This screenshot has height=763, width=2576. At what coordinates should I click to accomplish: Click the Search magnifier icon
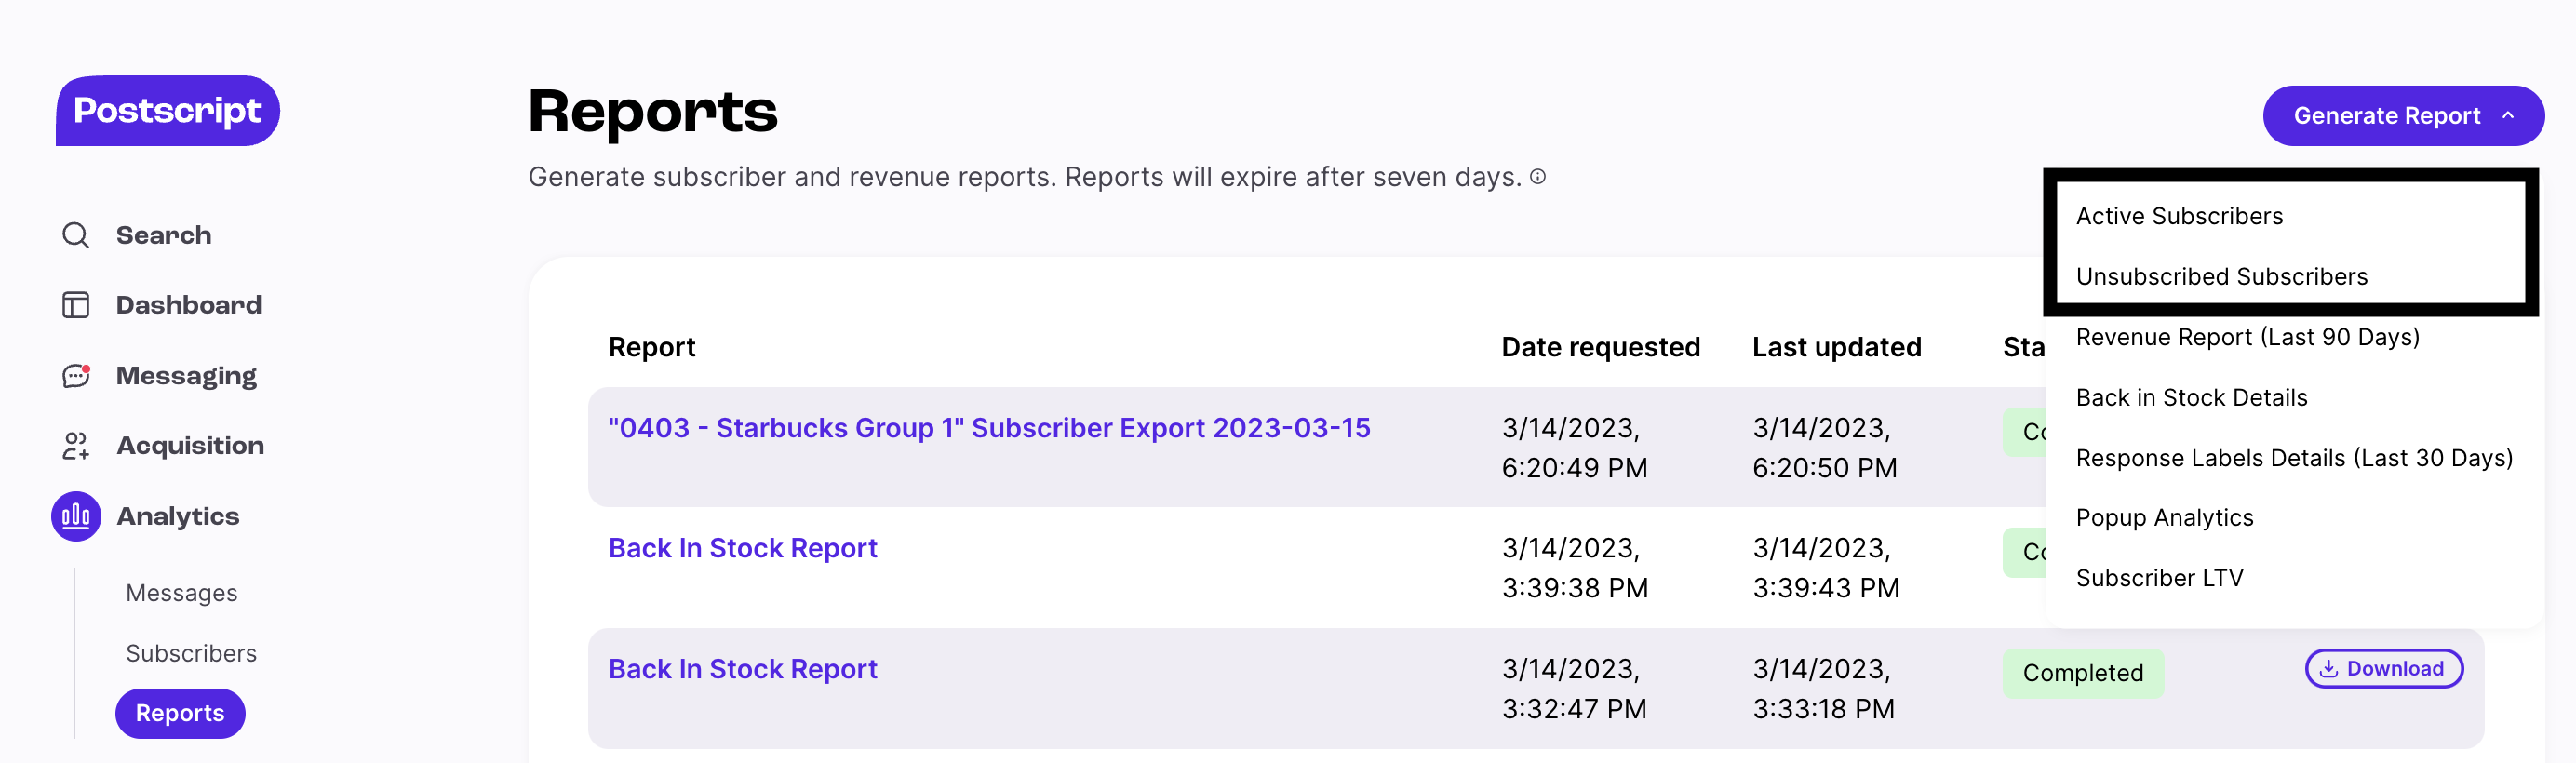click(x=76, y=235)
